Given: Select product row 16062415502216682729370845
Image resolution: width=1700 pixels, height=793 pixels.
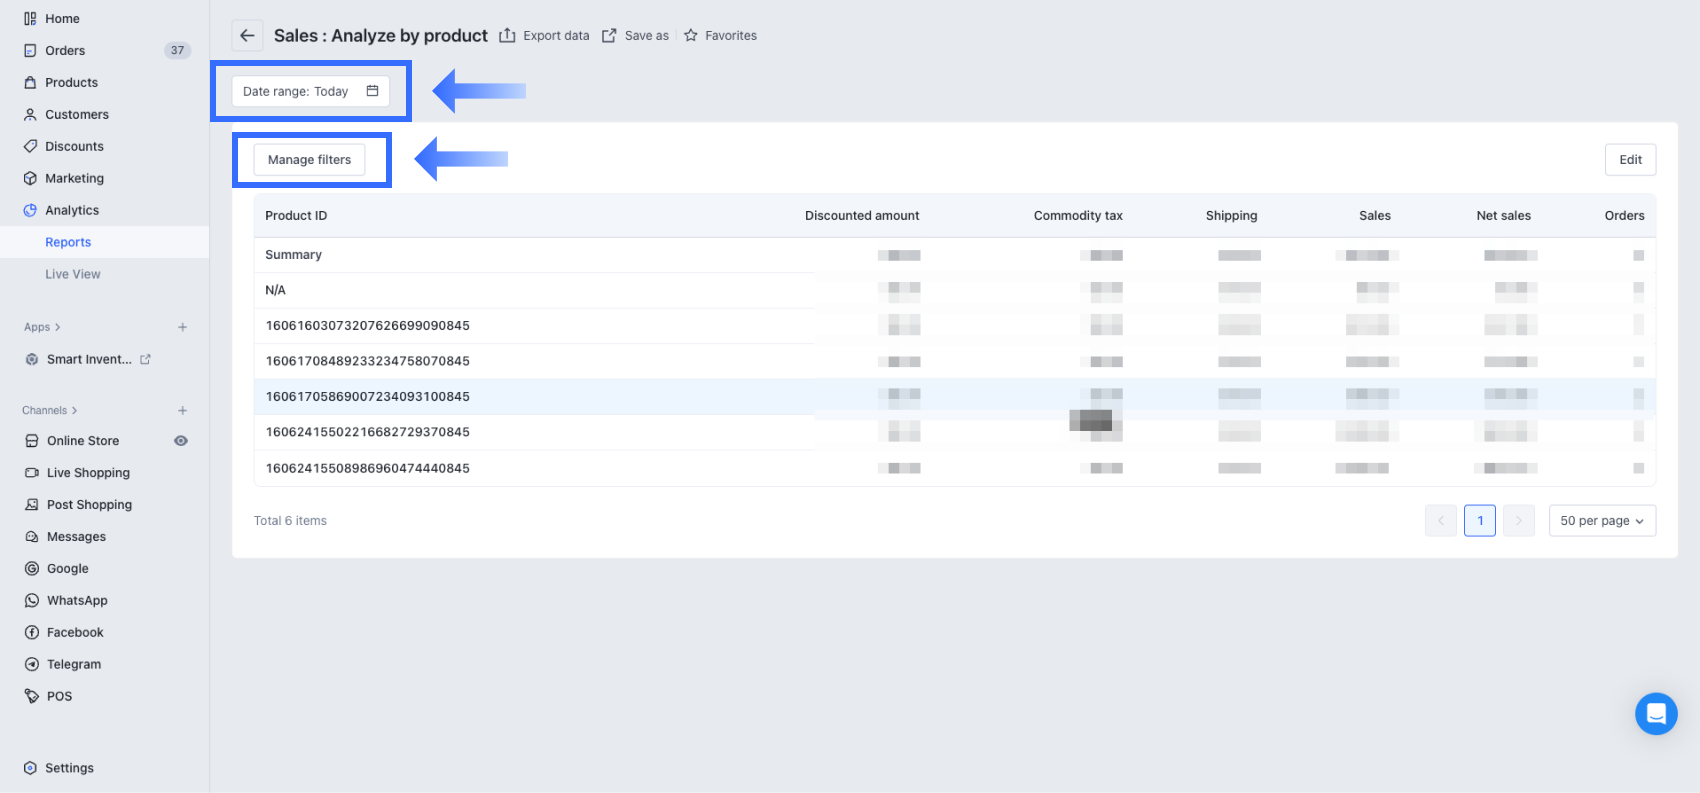Looking at the screenshot, I should click(955, 432).
